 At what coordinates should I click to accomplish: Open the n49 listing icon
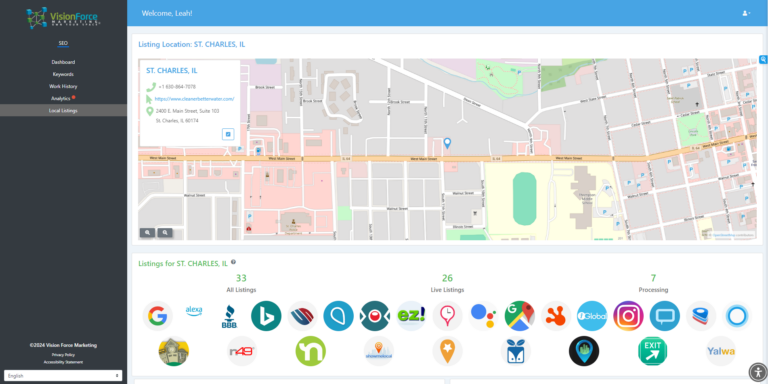[x=242, y=351]
